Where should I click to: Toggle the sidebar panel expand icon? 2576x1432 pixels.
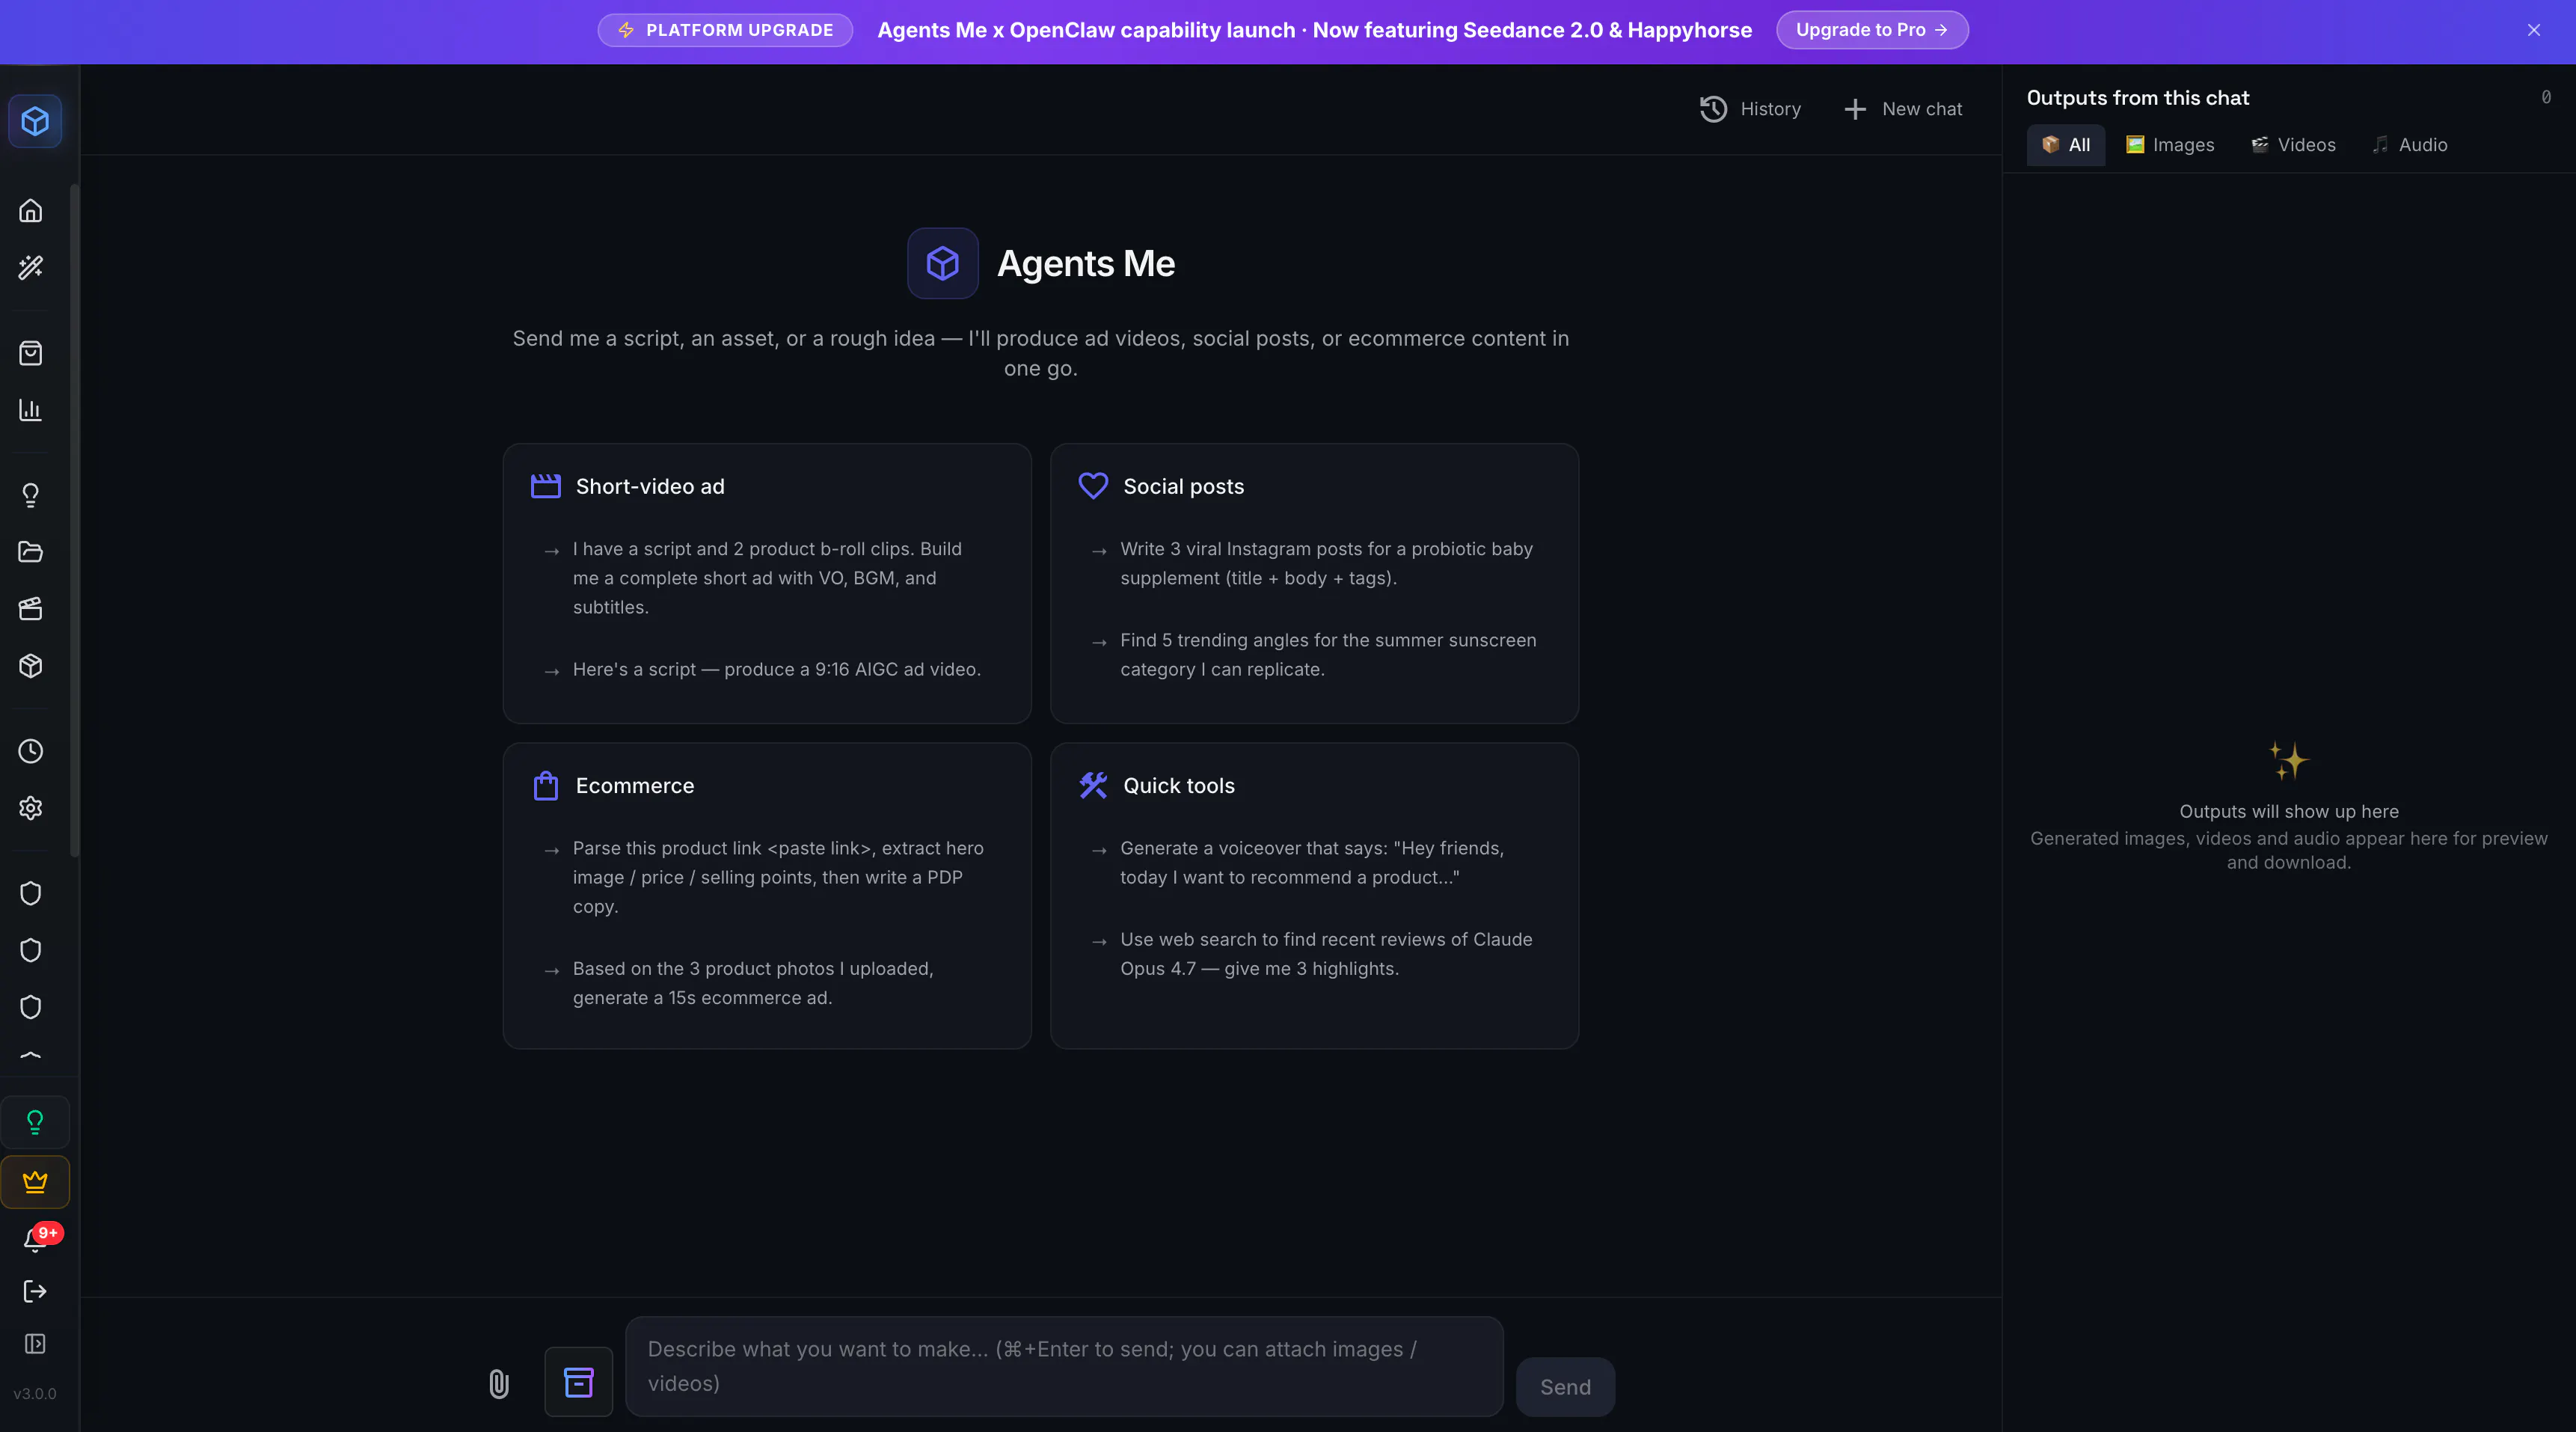point(35,1344)
